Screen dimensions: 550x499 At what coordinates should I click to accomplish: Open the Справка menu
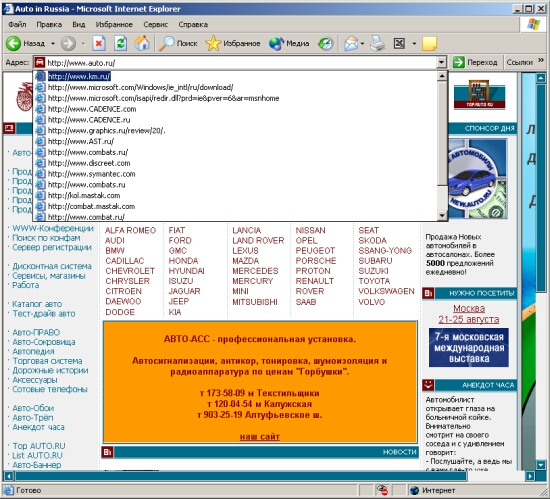(193, 25)
